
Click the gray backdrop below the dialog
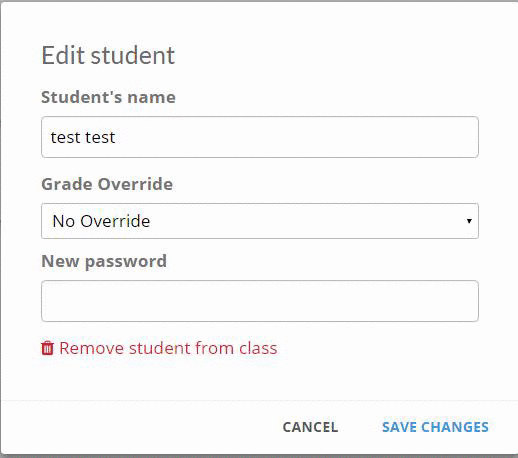pos(259,456)
